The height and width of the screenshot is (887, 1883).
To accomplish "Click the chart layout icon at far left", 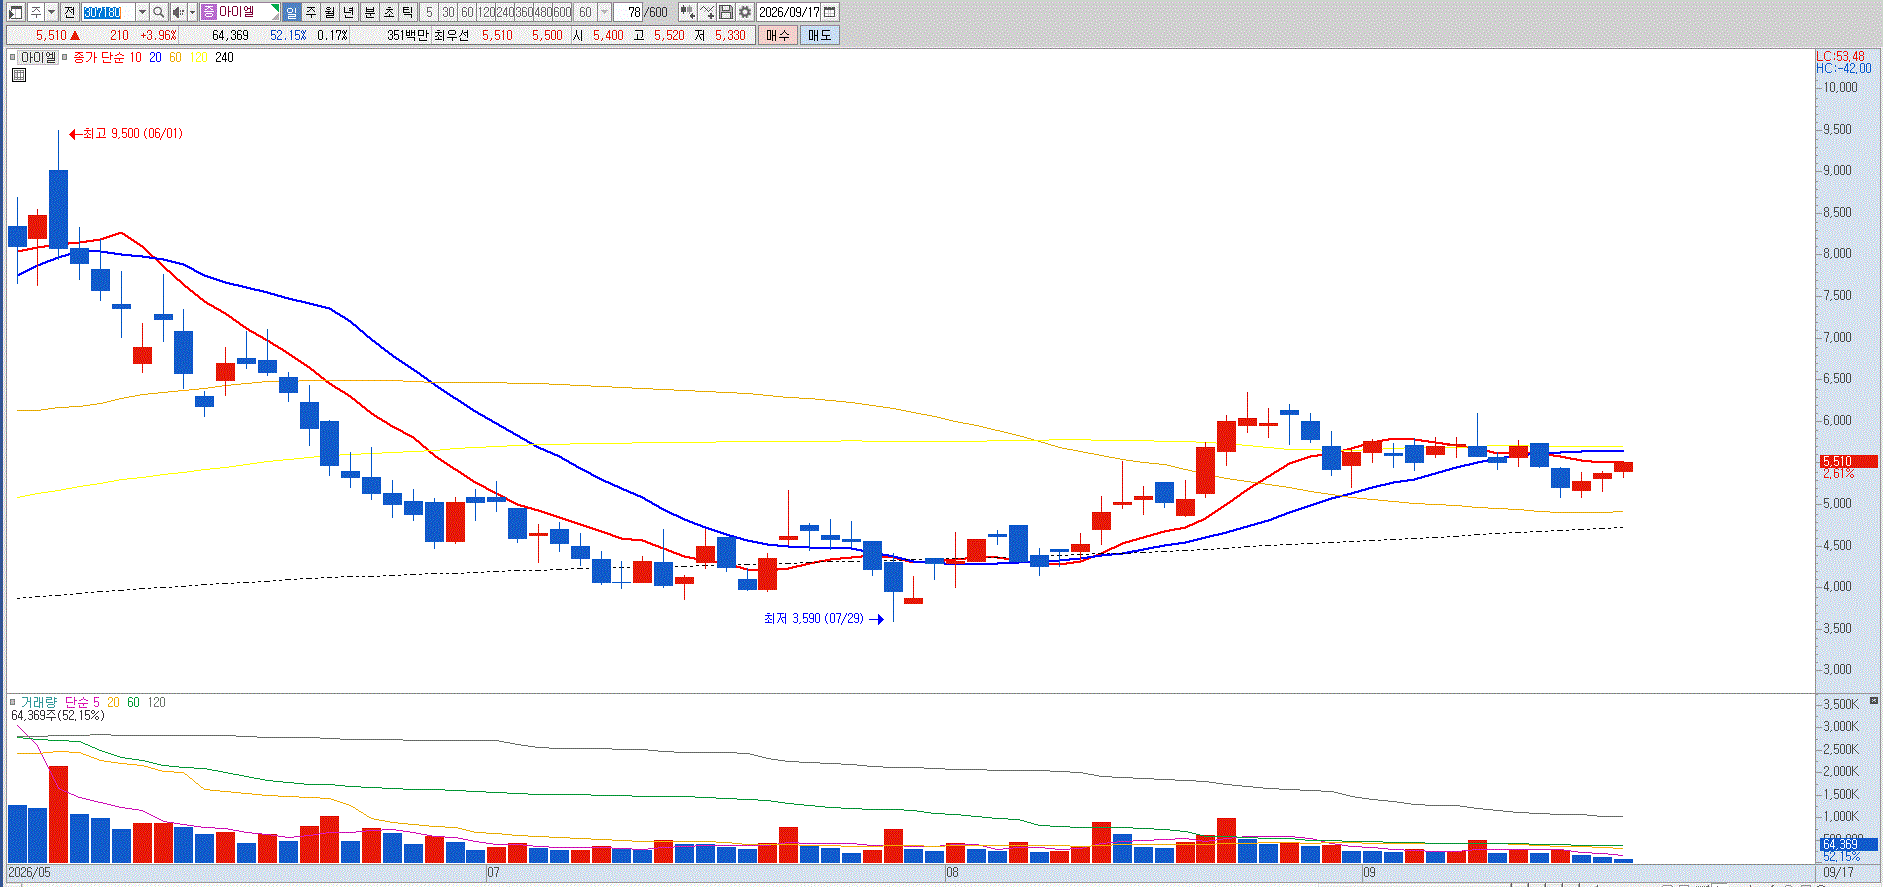I will 15,12.
